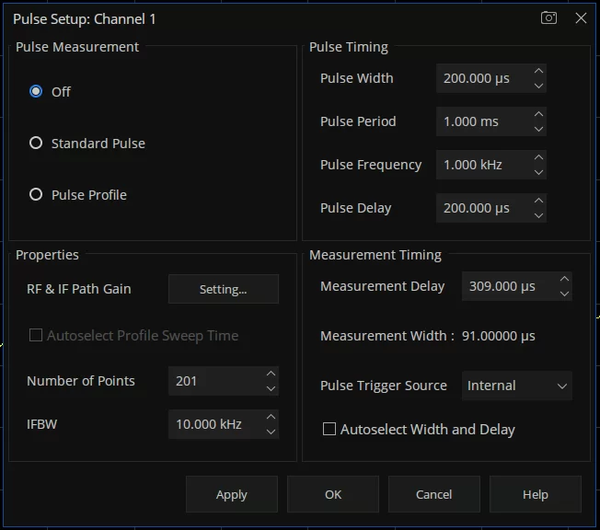Decrease Pulse Period with down arrow
The width and height of the screenshot is (600, 530).
(x=539, y=129)
